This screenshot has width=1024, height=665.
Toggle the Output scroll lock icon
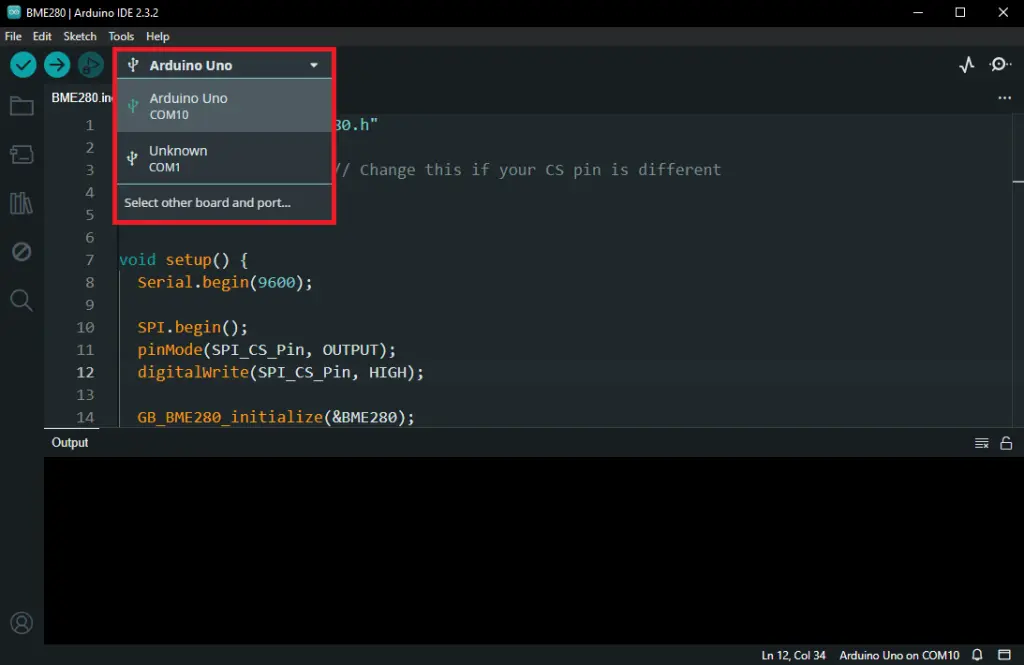point(1006,444)
